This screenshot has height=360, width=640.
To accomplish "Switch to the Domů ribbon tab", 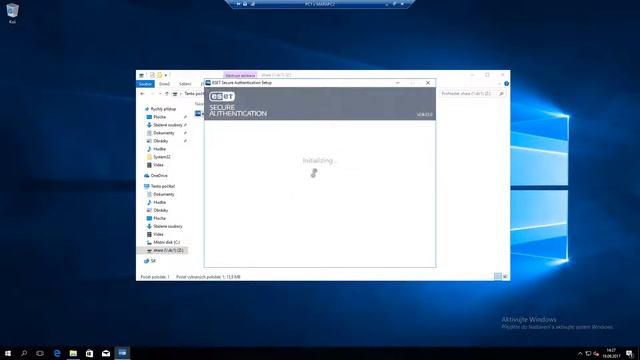I will 164,84.
